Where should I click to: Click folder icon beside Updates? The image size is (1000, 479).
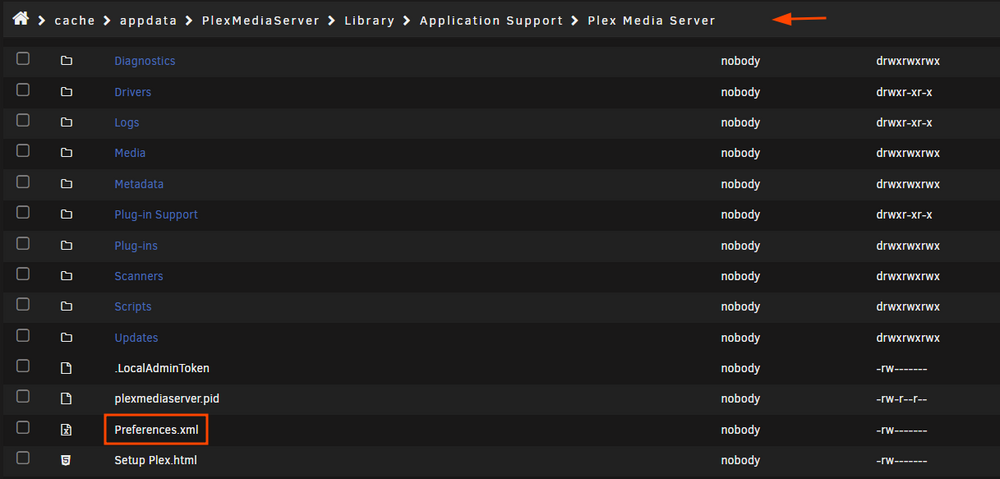pos(66,337)
